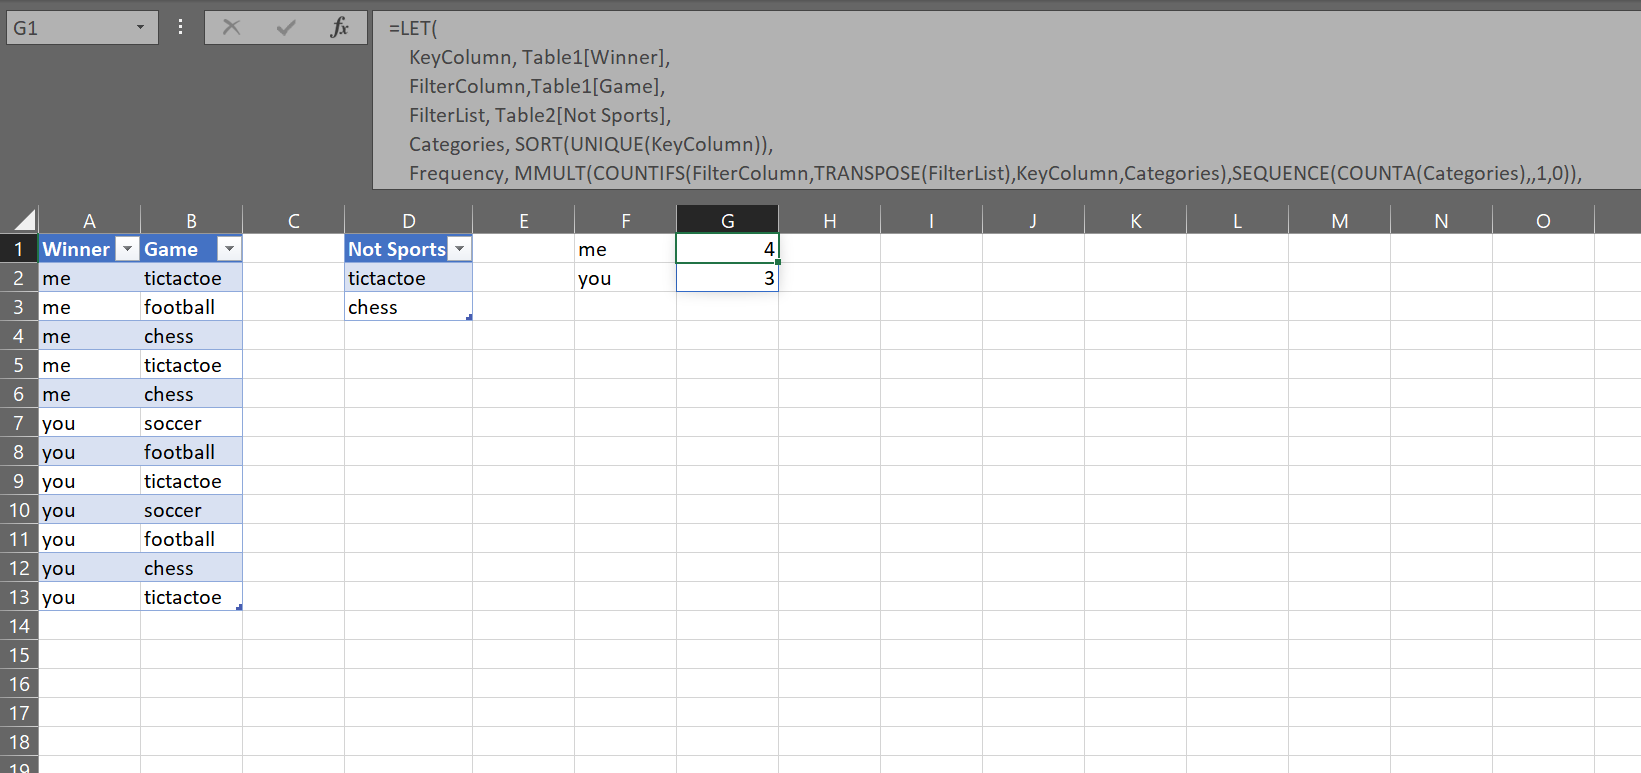
Task: Open the Name Box dropdown arrow
Action: (140, 27)
